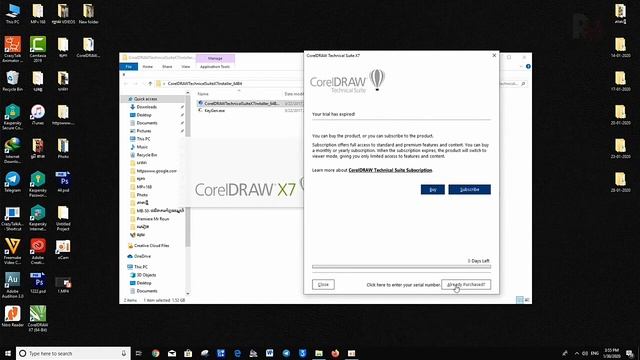Image resolution: width=640 pixels, height=360 pixels.
Task: Open Adobe Audition 3.0 desktop icon
Action: click(x=13, y=285)
